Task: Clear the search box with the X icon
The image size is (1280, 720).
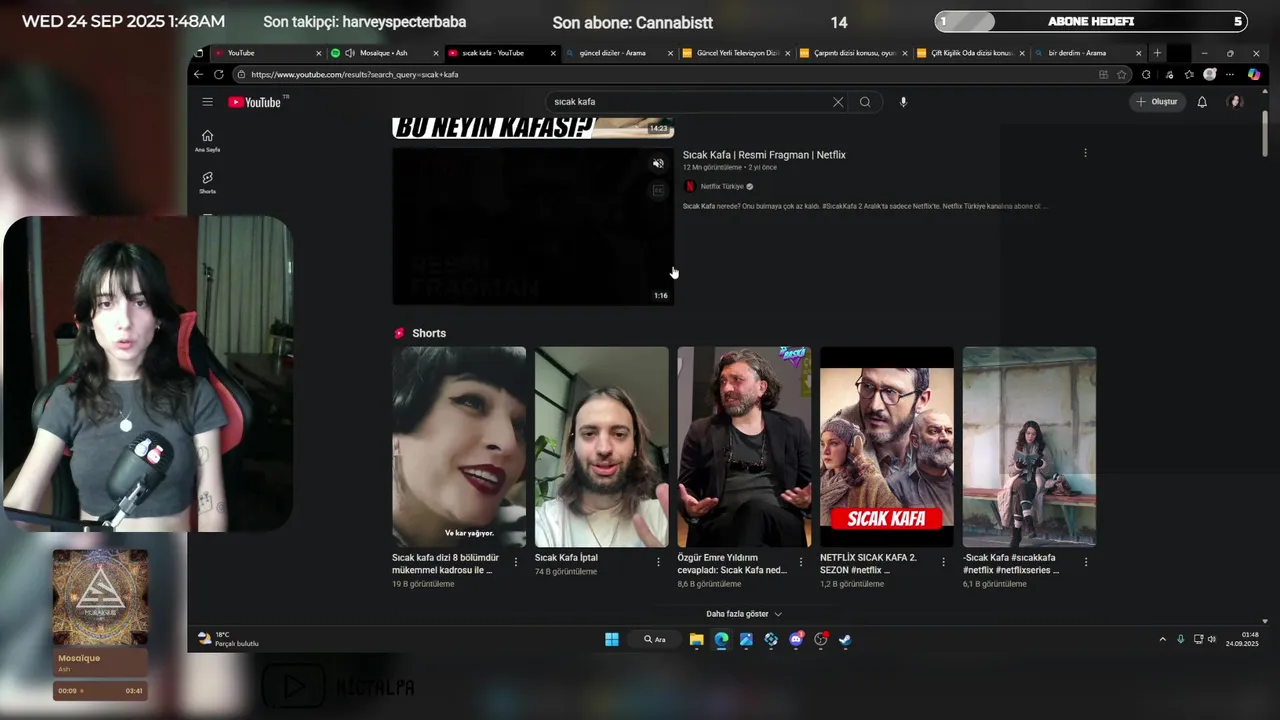Action: click(838, 102)
